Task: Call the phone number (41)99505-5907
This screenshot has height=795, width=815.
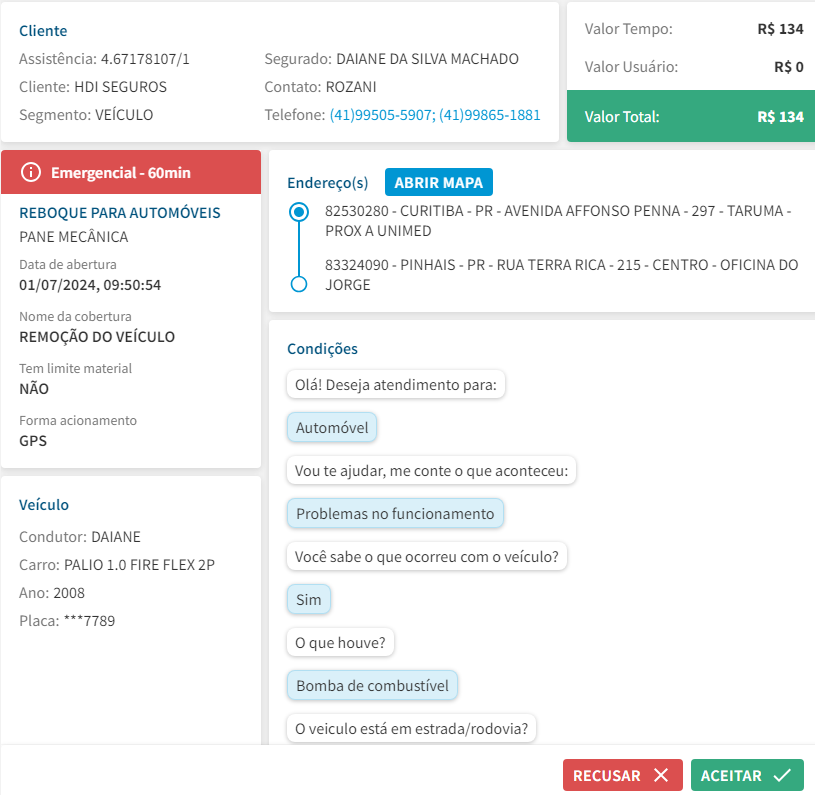Action: tap(381, 115)
